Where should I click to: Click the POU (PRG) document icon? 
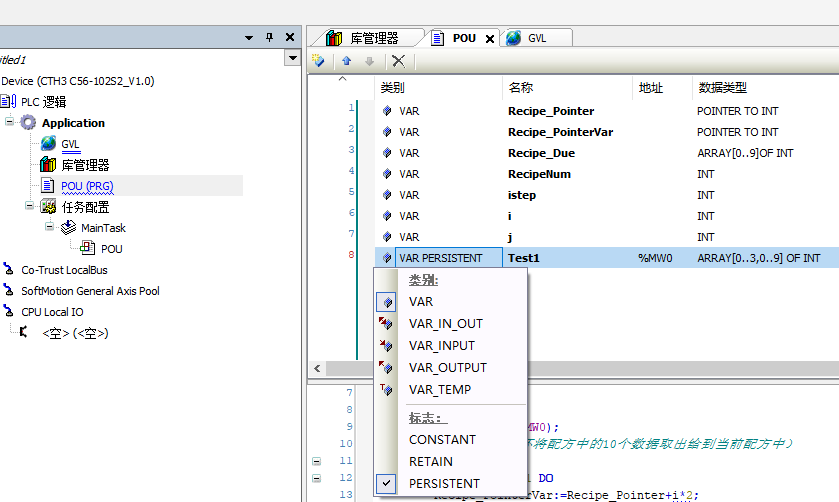coord(48,185)
